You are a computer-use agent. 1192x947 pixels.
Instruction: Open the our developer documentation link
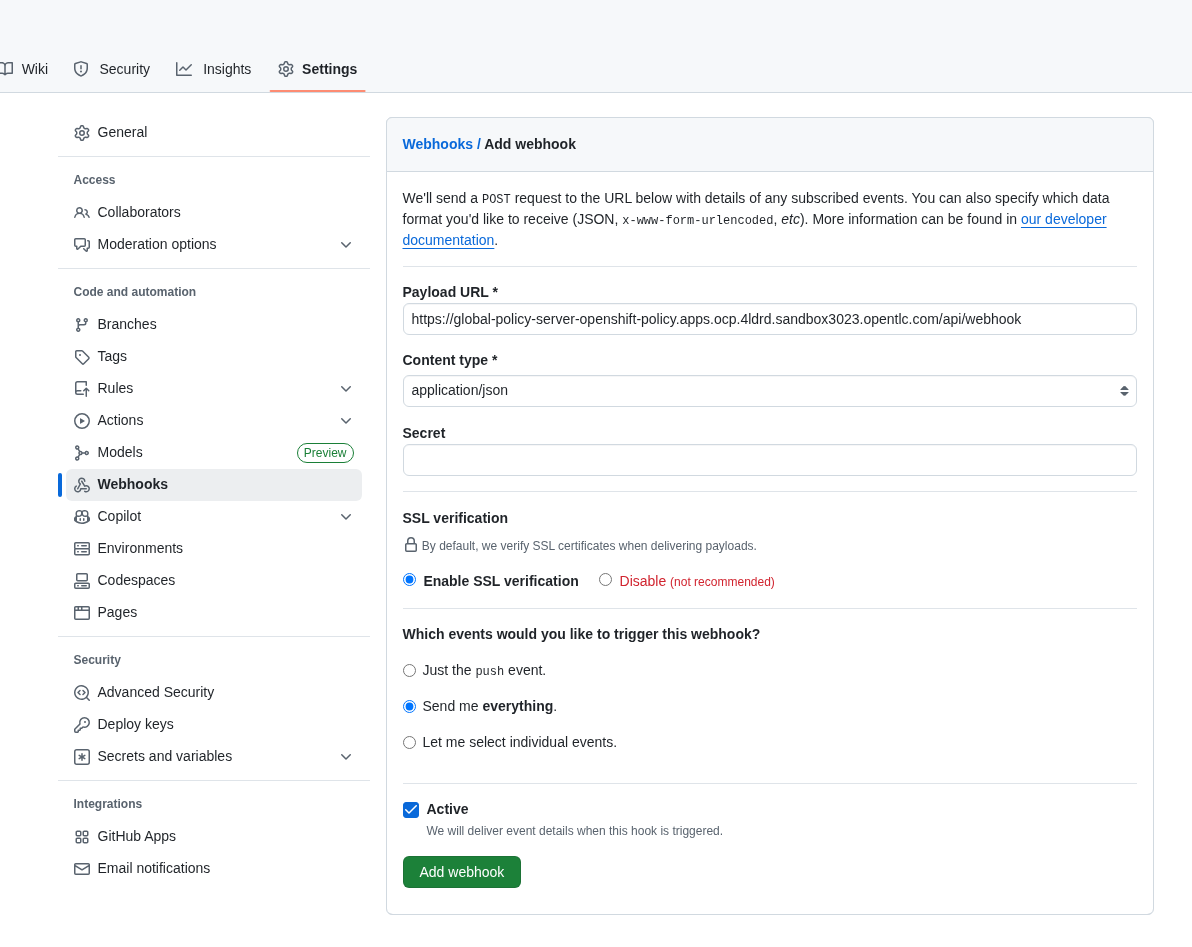click(x=1063, y=220)
